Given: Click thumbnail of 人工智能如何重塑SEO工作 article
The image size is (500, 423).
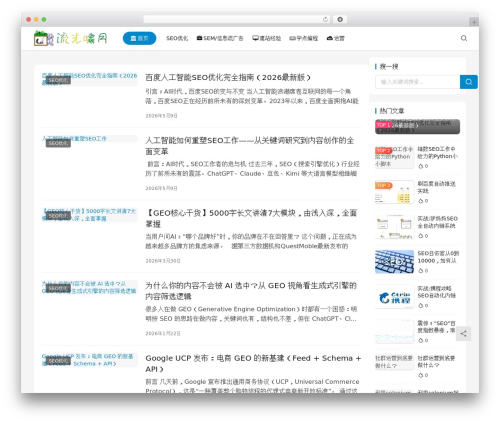Looking at the screenshot, I should (x=90, y=140).
